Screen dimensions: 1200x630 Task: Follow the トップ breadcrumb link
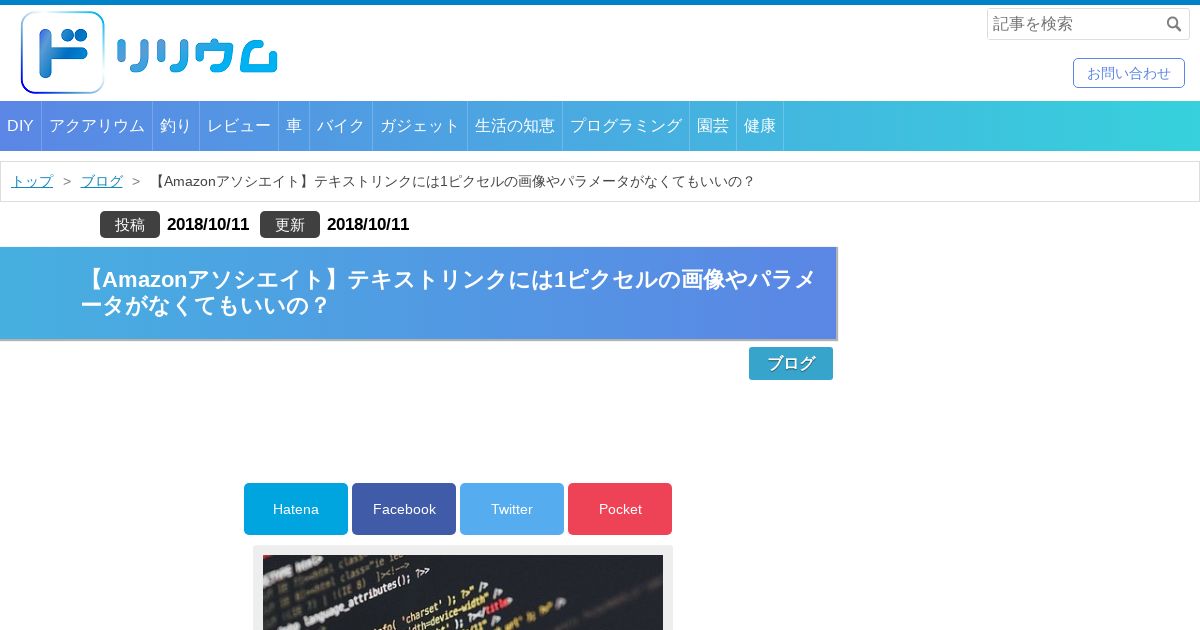(32, 181)
